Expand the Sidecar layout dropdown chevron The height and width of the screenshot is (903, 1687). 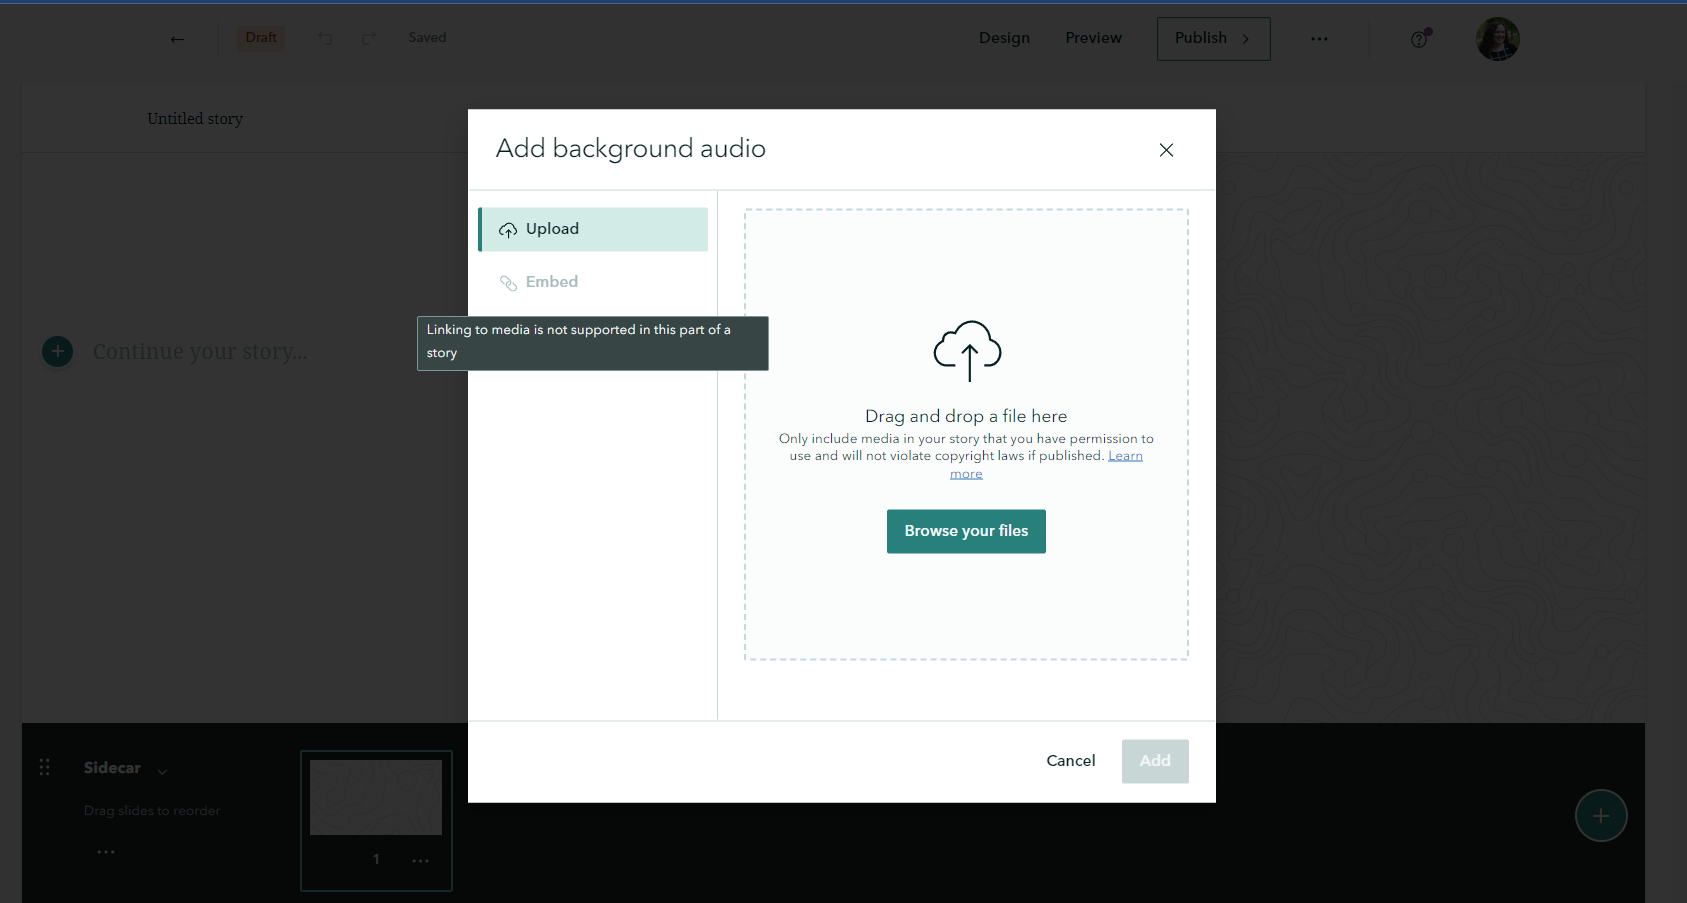point(162,771)
